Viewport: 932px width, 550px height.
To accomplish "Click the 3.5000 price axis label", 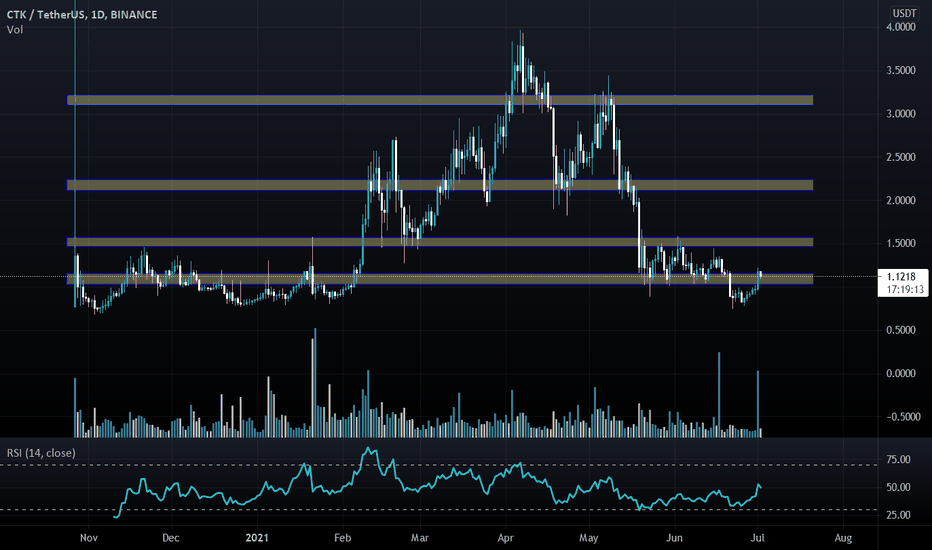I will (x=901, y=70).
